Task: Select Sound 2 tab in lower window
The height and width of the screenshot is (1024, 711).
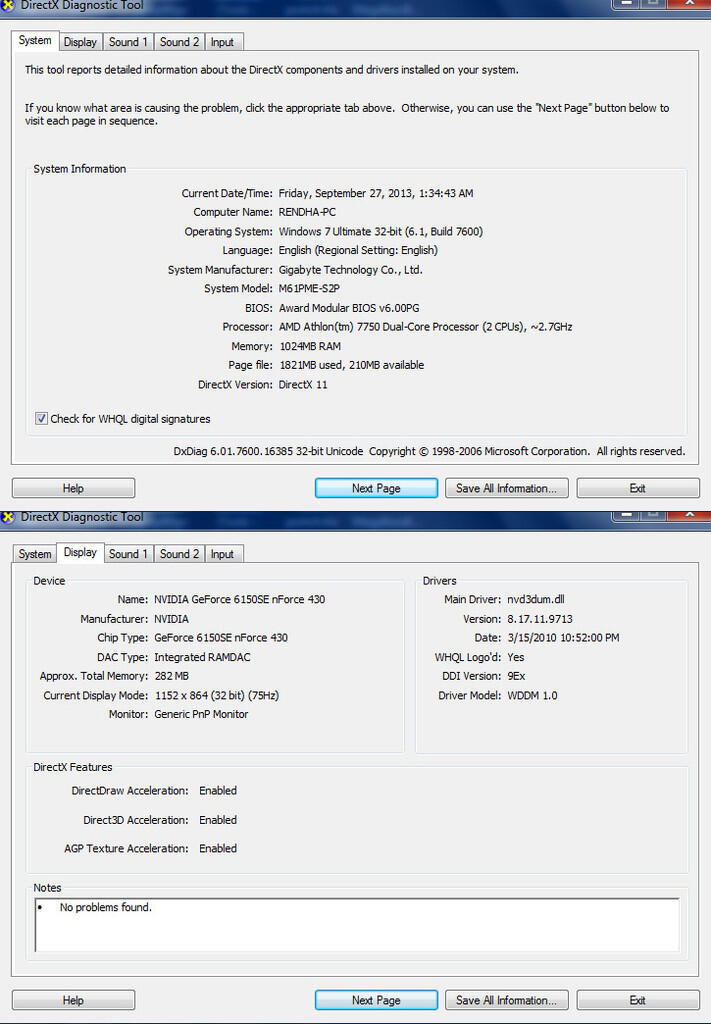Action: click(180, 554)
